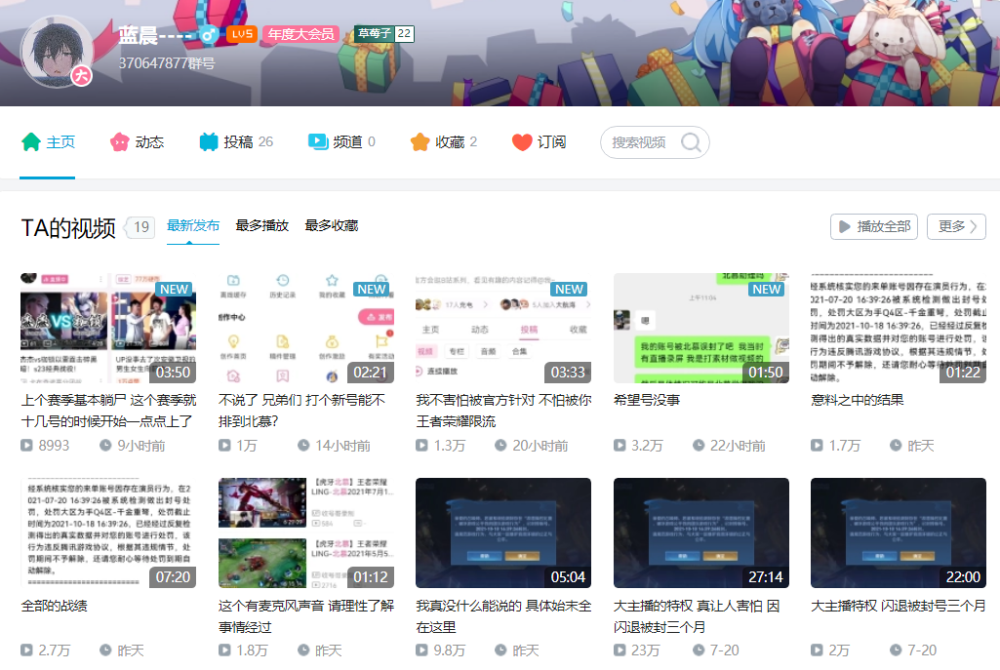Click the orange 收藏 star icon

click(x=420, y=142)
